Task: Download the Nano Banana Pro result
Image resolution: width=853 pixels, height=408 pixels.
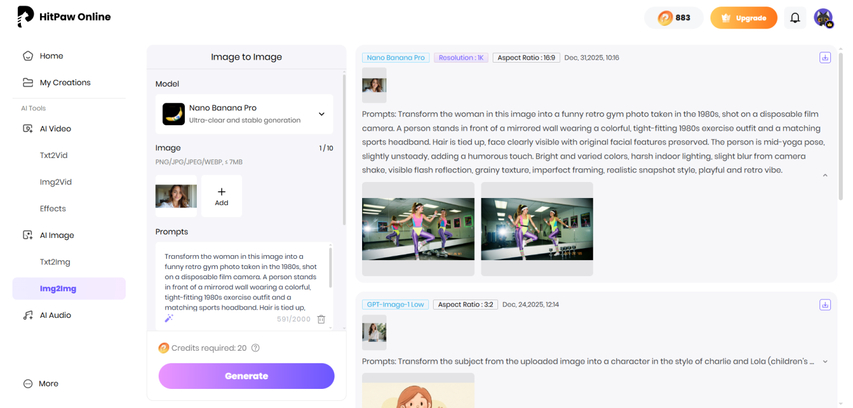Action: point(825,58)
